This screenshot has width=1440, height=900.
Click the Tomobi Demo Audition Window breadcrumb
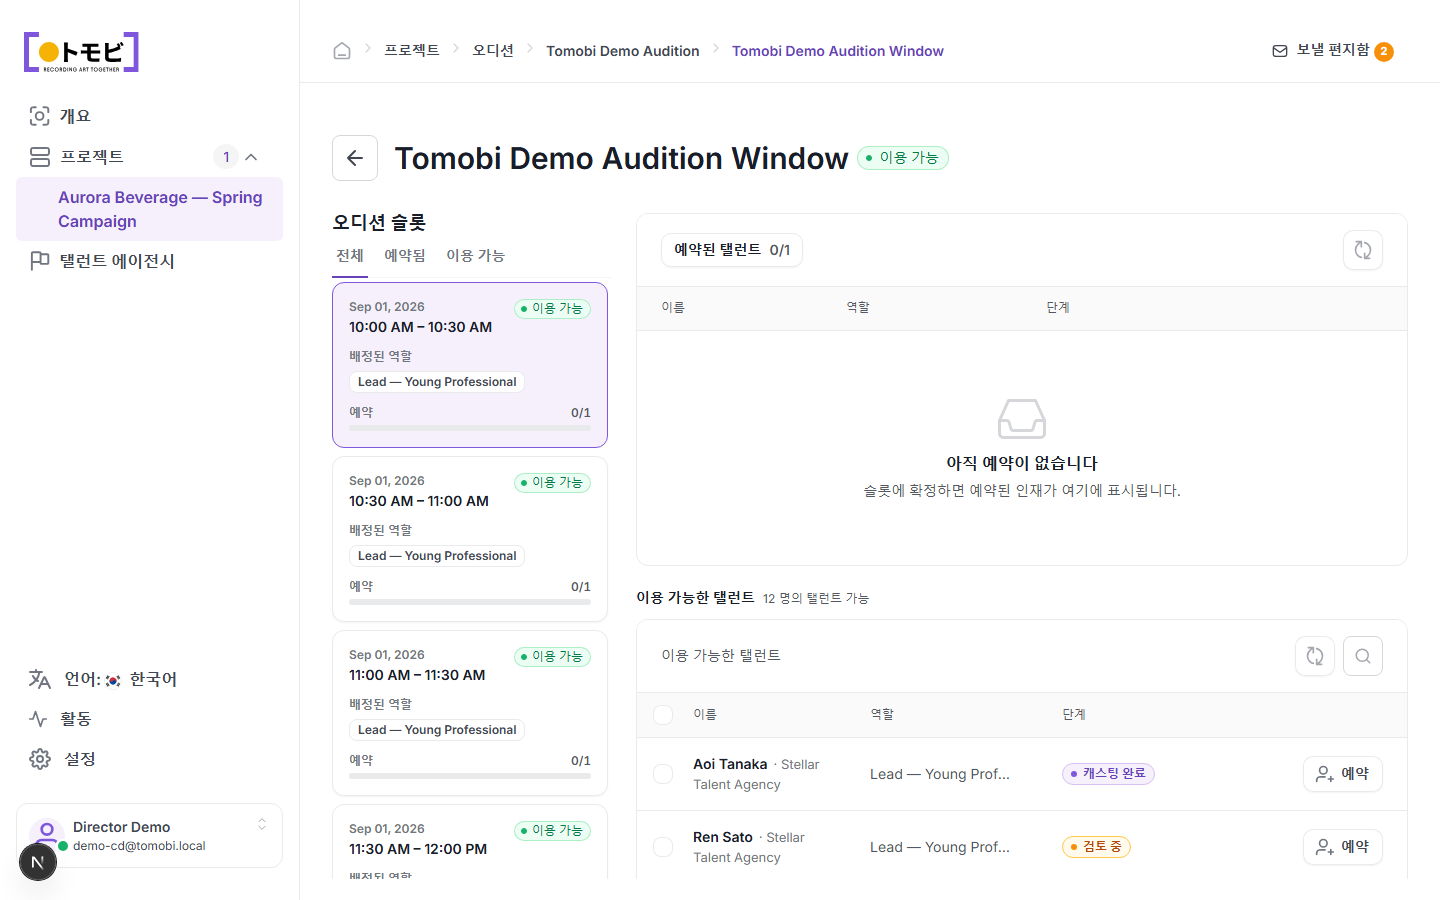coord(838,51)
